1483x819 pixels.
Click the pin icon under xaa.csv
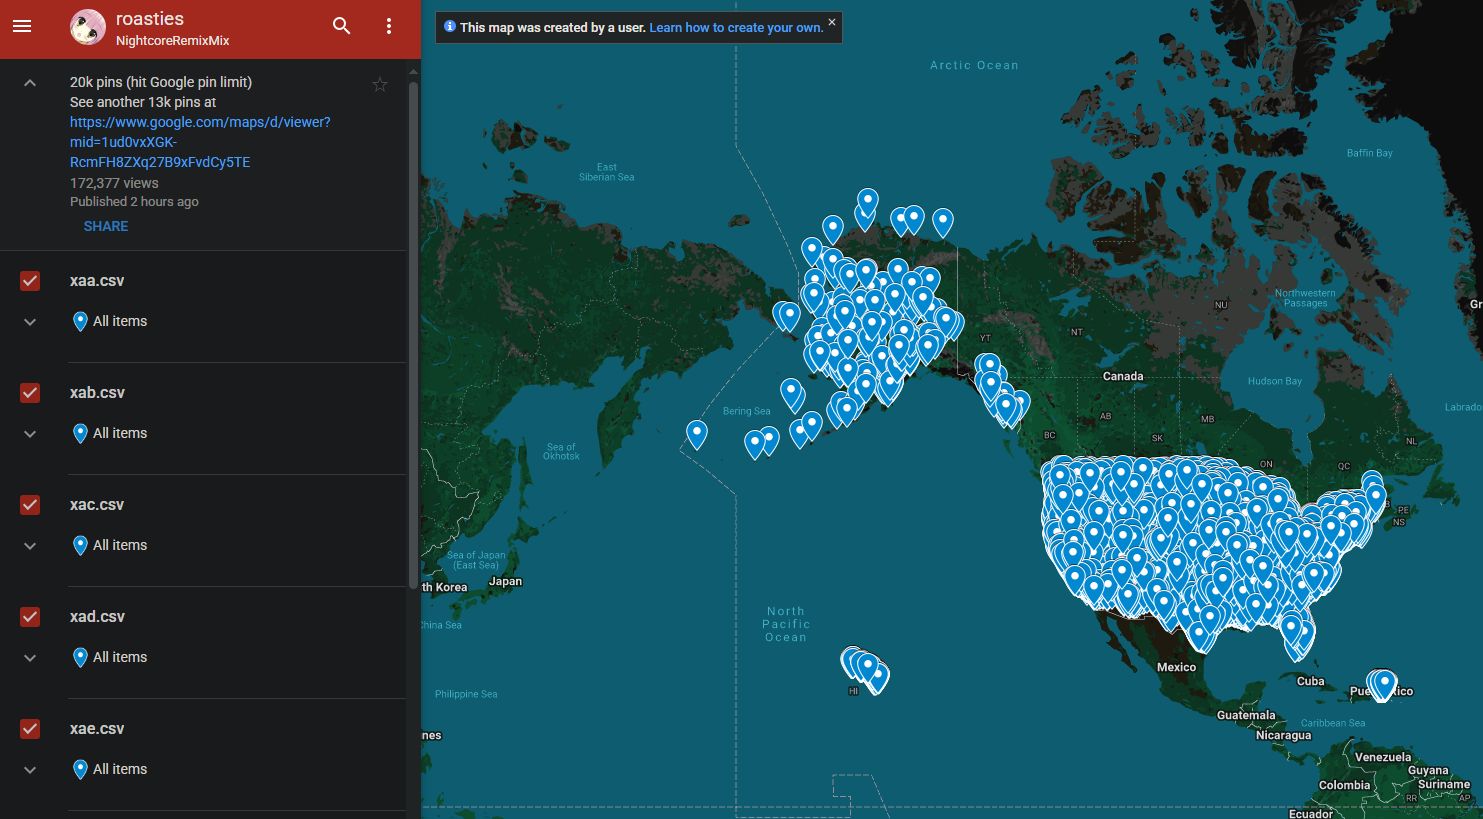point(80,321)
